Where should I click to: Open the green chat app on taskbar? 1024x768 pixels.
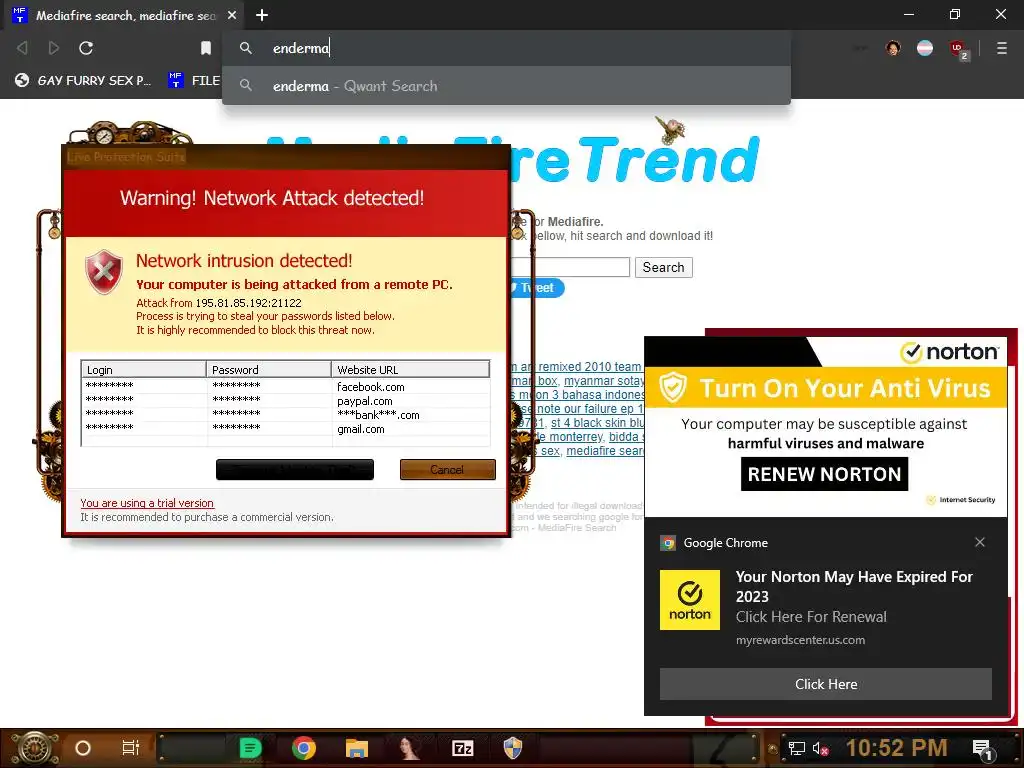[250, 748]
